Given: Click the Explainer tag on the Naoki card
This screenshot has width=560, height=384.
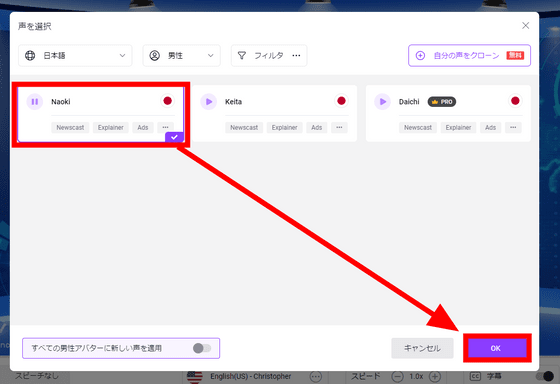Looking at the screenshot, I should [x=111, y=128].
